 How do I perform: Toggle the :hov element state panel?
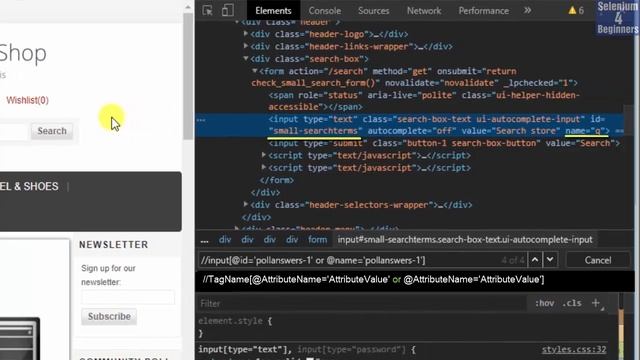pos(544,303)
